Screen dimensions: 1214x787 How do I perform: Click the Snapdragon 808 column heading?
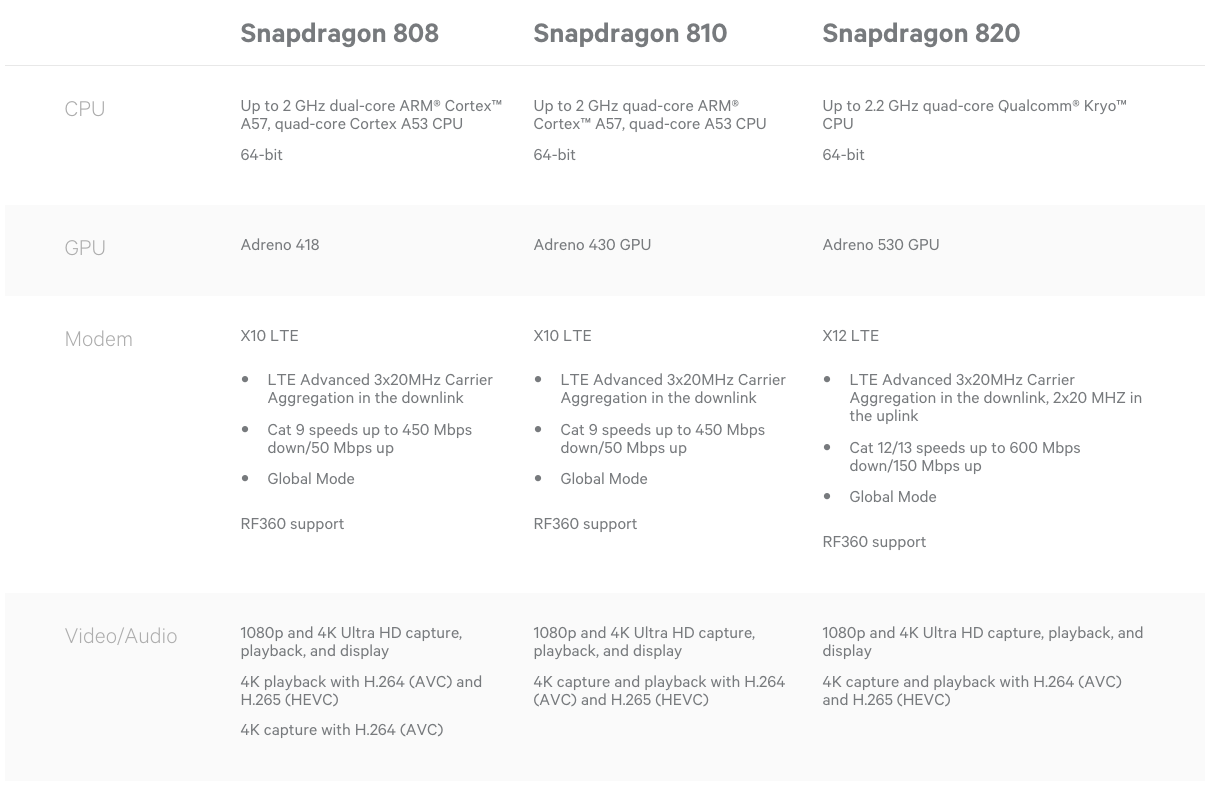point(339,33)
